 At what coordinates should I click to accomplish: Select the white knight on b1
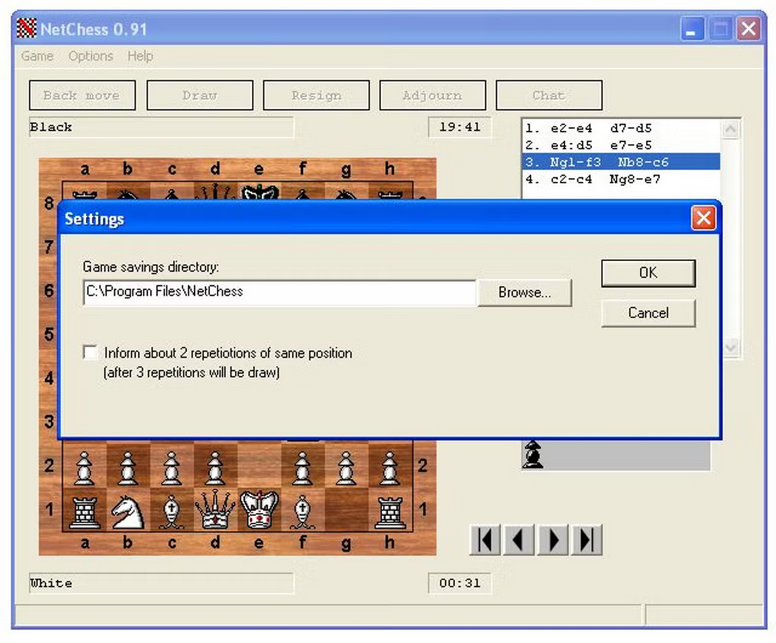[128, 511]
